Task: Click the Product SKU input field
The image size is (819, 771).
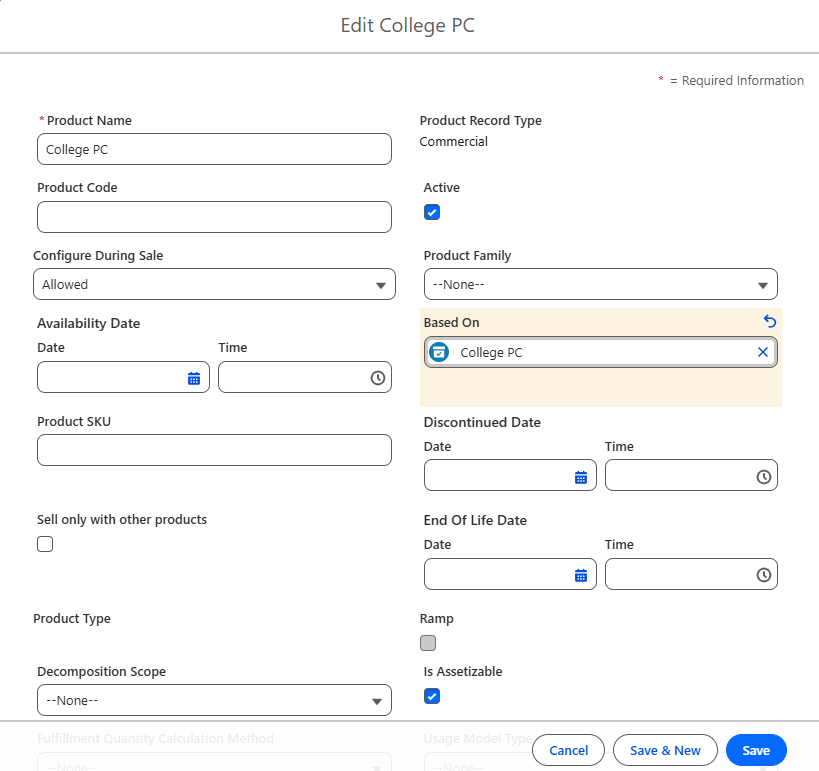Action: point(214,450)
